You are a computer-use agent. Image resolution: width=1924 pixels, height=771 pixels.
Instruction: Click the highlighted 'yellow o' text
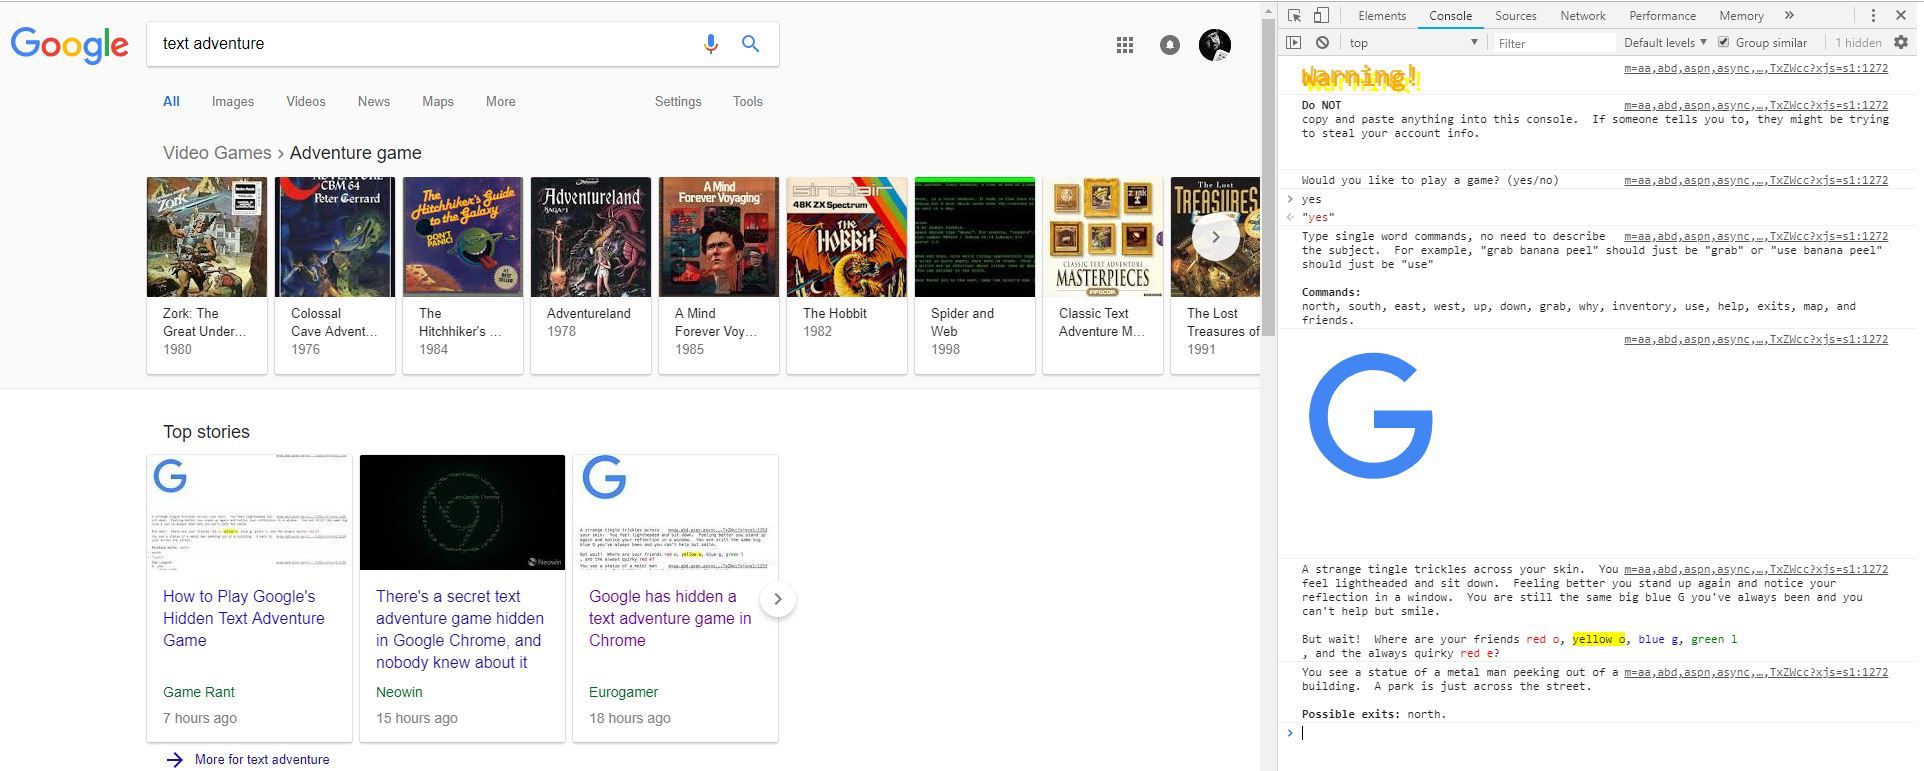[x=1598, y=639]
